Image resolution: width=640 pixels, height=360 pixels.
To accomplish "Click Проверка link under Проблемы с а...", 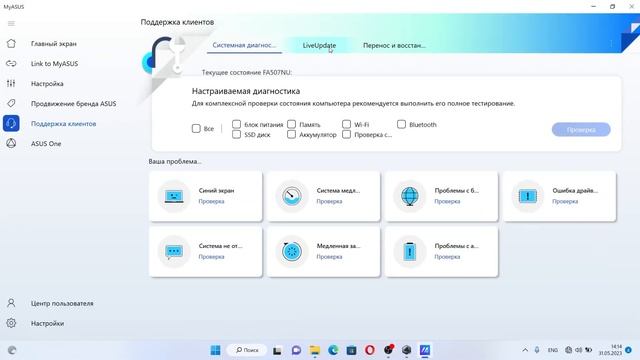I will tap(447, 257).
